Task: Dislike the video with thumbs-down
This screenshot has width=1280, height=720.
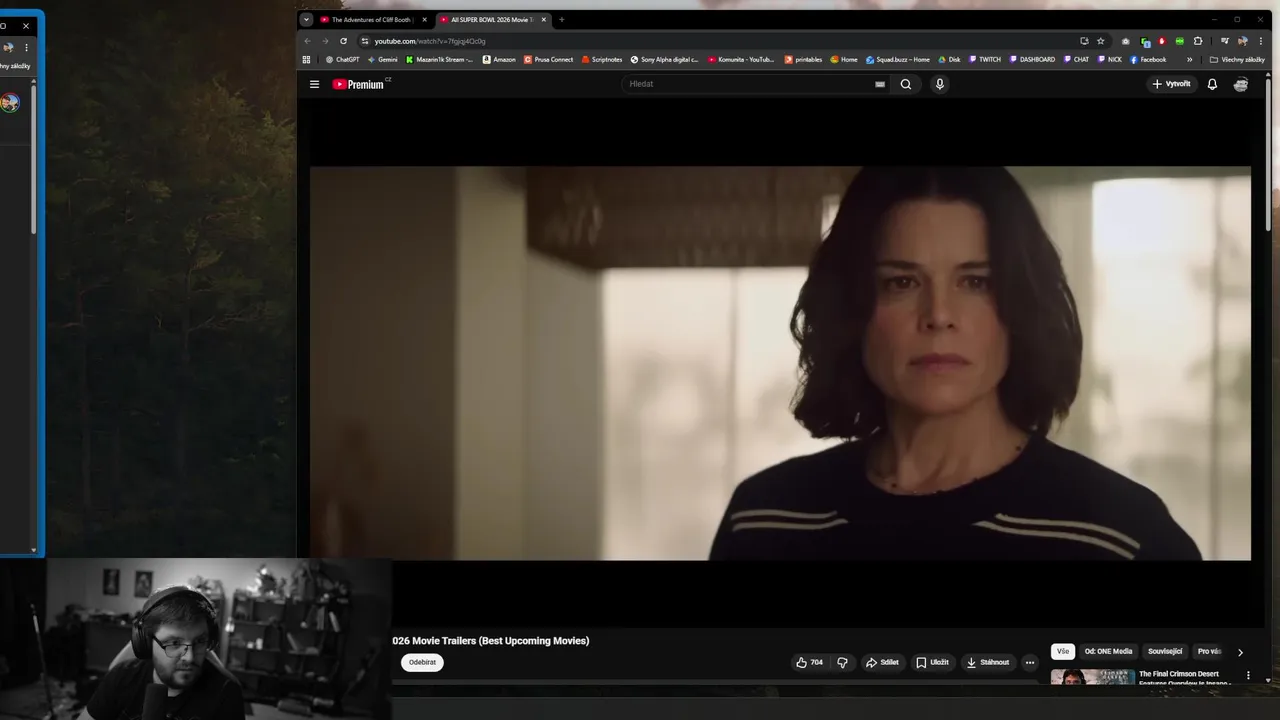Action: (842, 662)
